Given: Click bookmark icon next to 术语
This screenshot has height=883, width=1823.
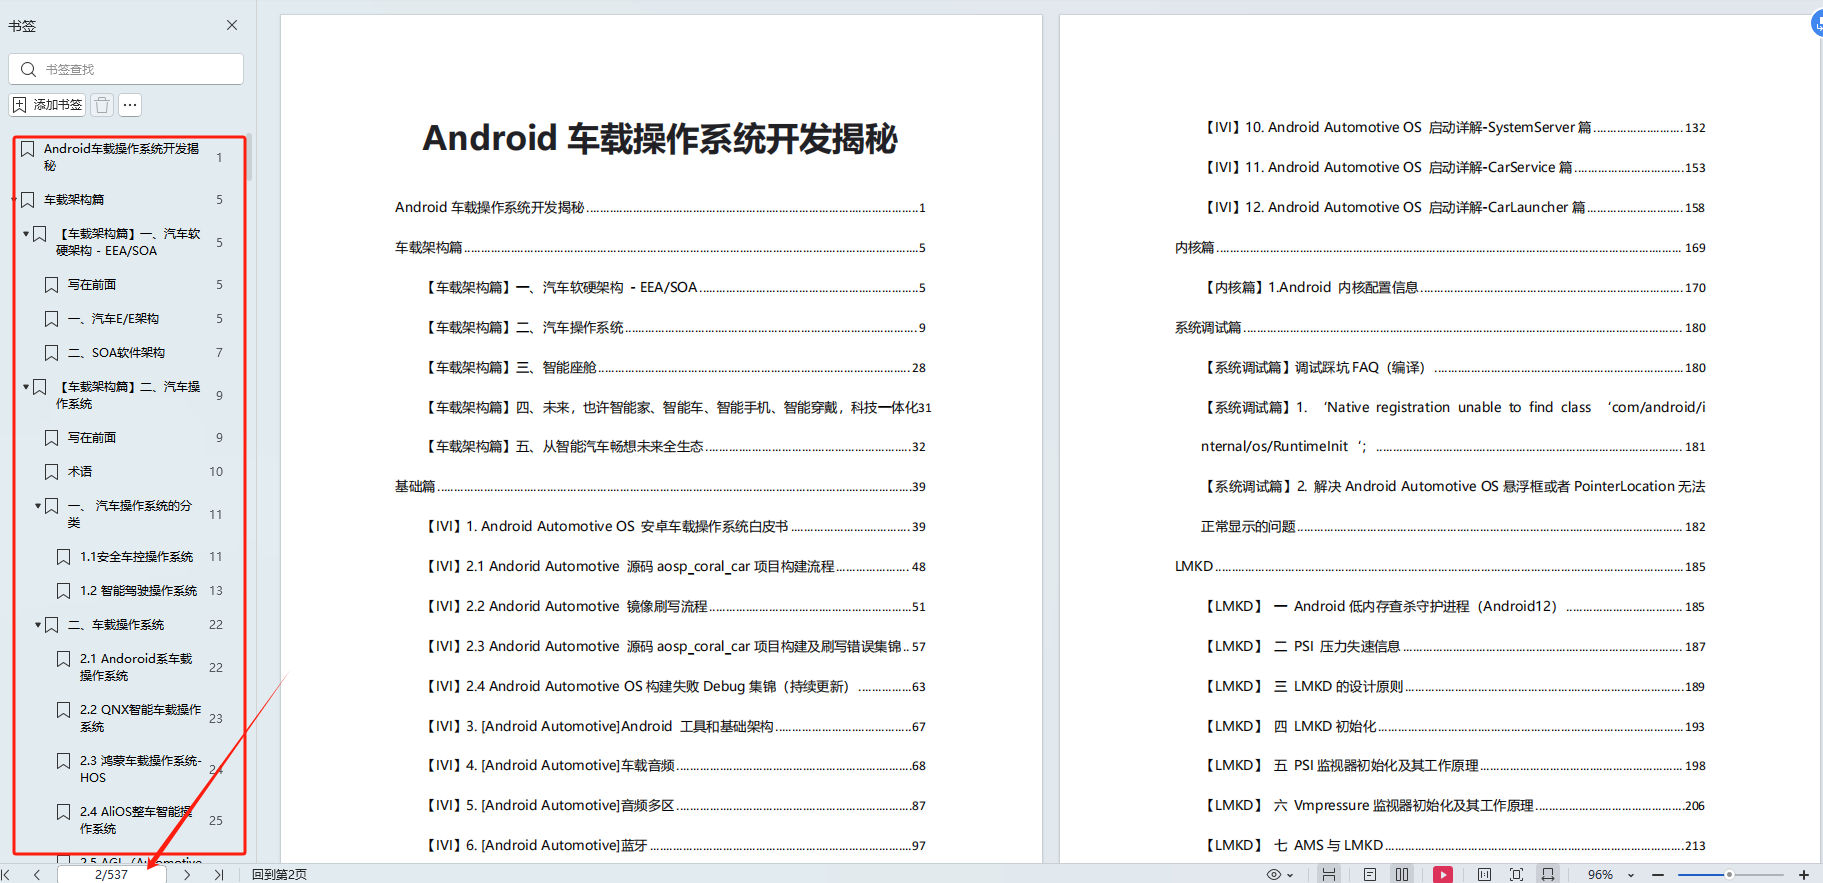Looking at the screenshot, I should coord(51,472).
